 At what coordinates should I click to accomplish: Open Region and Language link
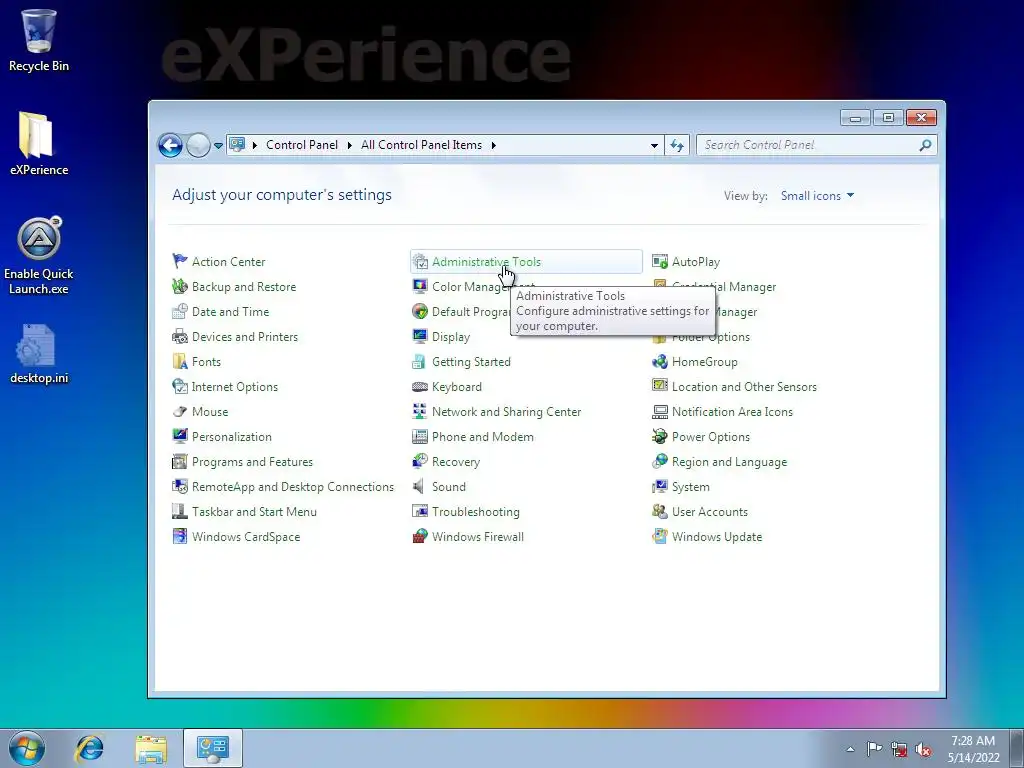729,462
